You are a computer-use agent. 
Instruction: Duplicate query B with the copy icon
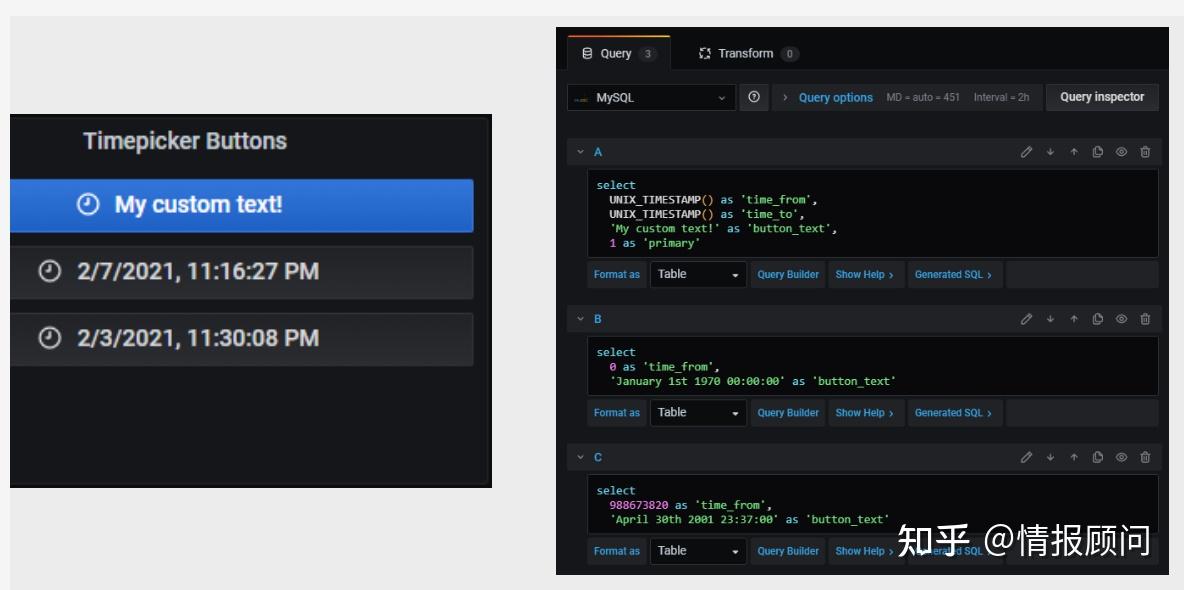1097,319
